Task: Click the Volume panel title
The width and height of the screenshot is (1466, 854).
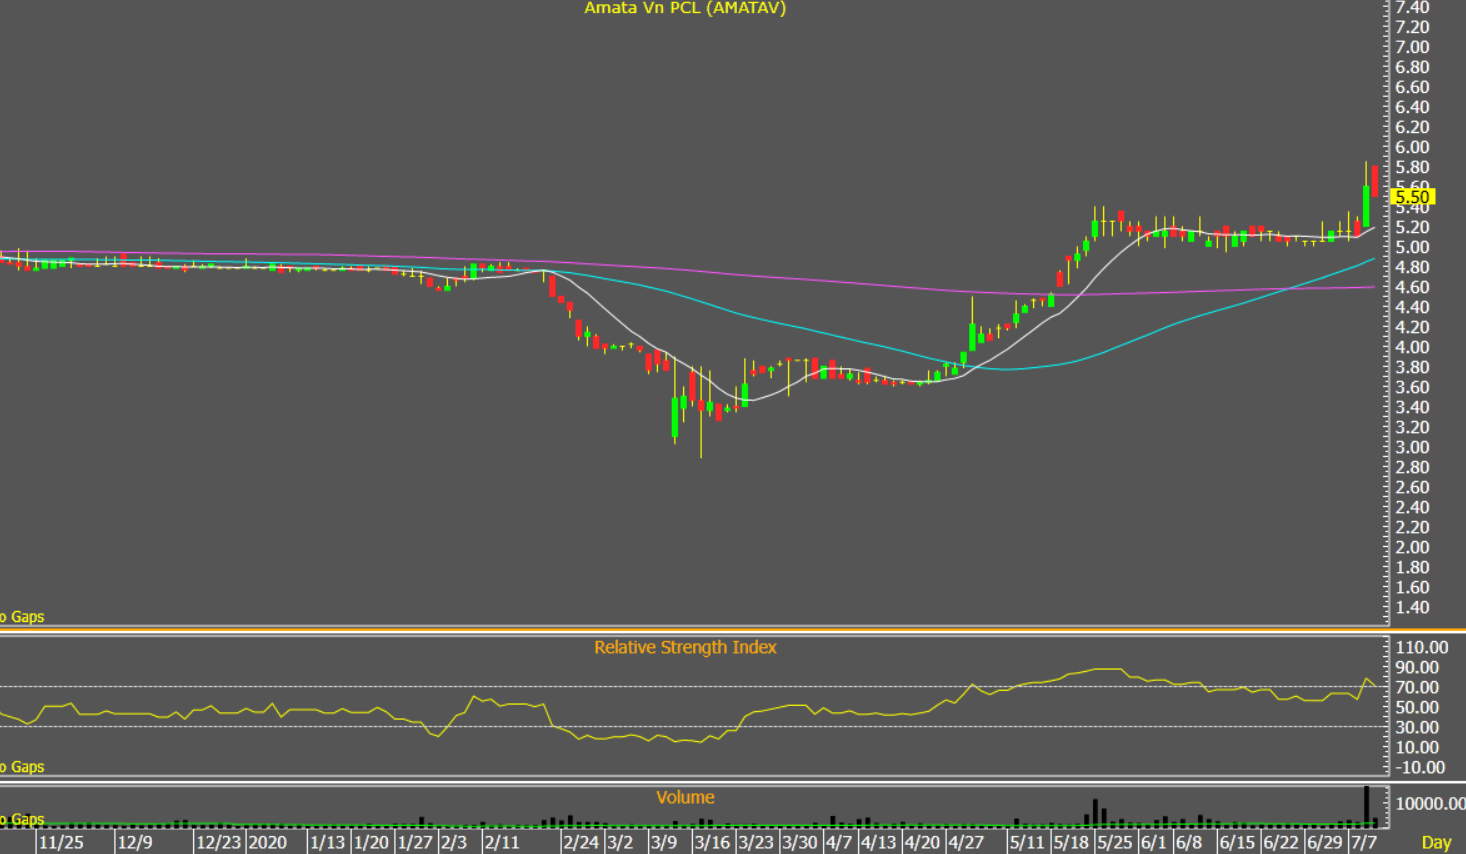Action: click(685, 797)
